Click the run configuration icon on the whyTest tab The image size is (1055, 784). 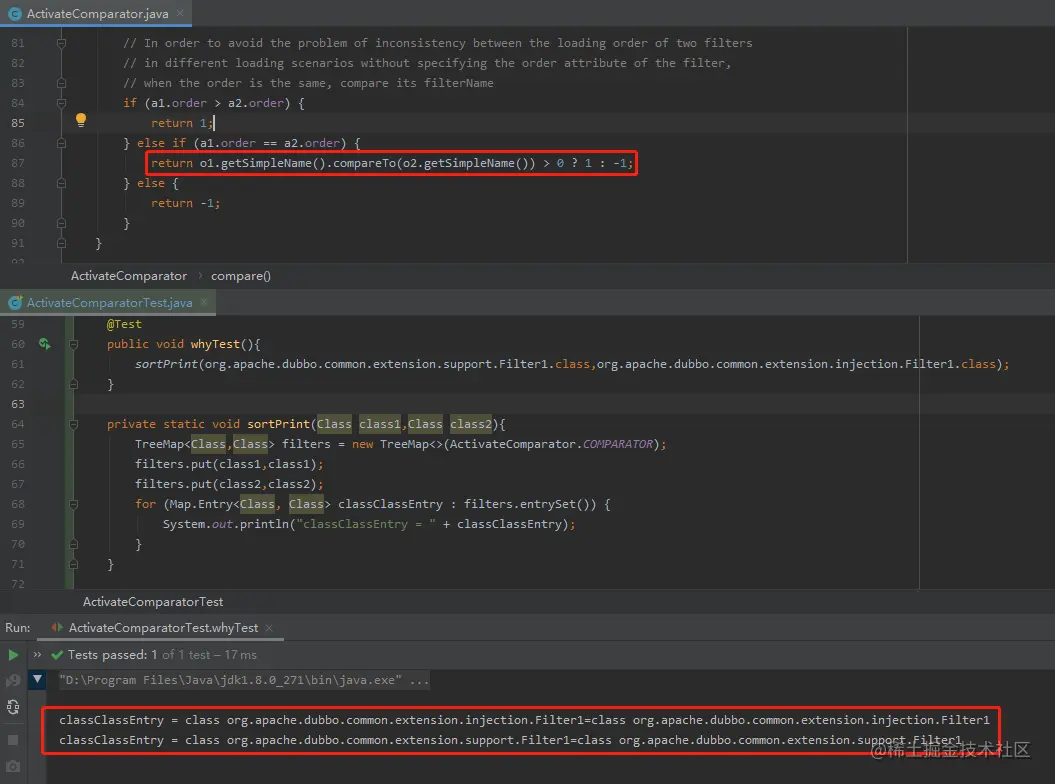57,627
